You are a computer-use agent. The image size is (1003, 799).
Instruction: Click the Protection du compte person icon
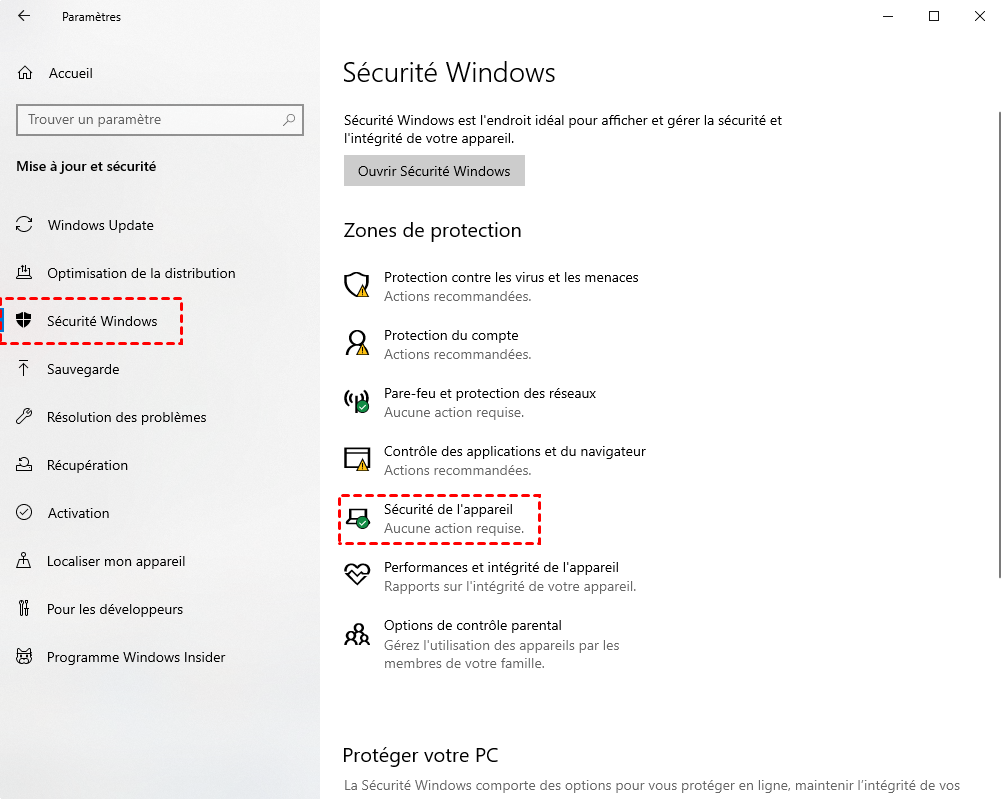357,344
